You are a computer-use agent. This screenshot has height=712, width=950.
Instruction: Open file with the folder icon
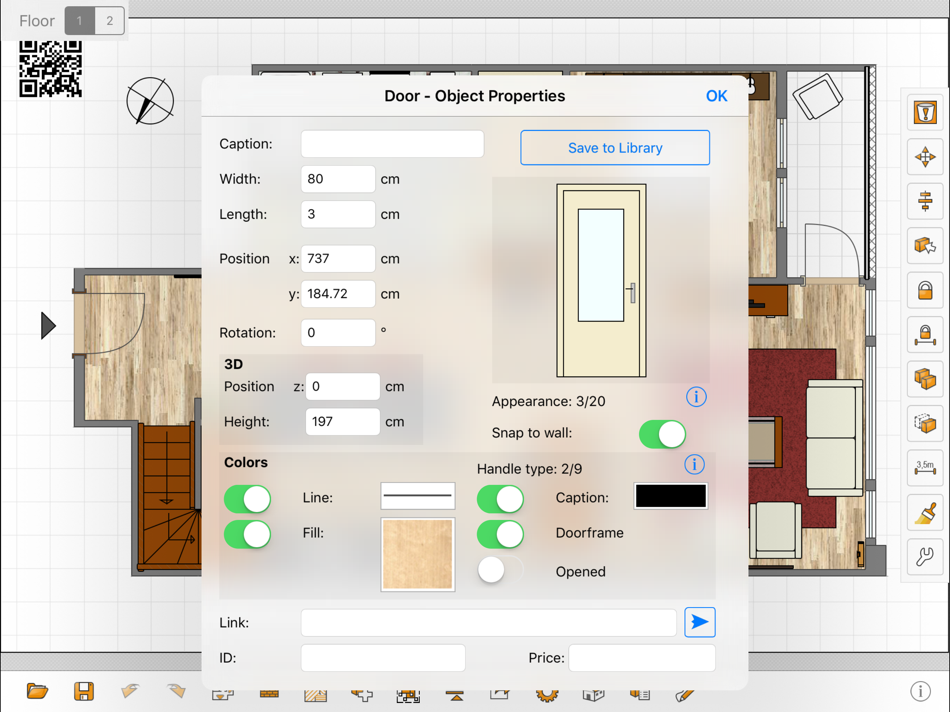click(37, 691)
